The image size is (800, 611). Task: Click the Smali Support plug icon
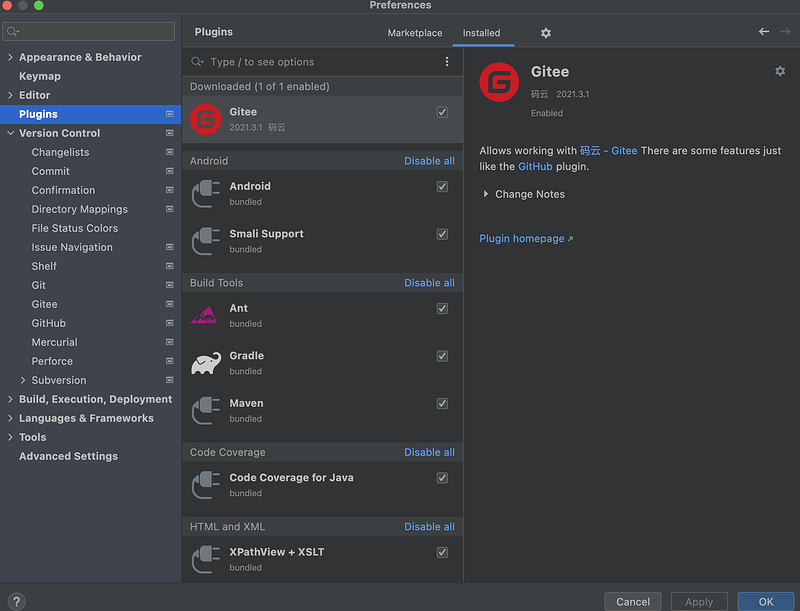coord(206,241)
